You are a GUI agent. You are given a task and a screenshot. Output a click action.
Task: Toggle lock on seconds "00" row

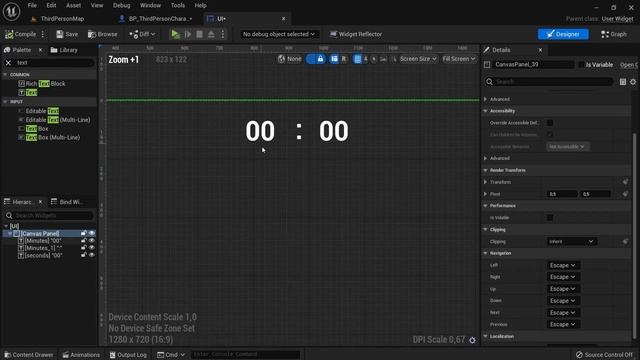(84, 255)
